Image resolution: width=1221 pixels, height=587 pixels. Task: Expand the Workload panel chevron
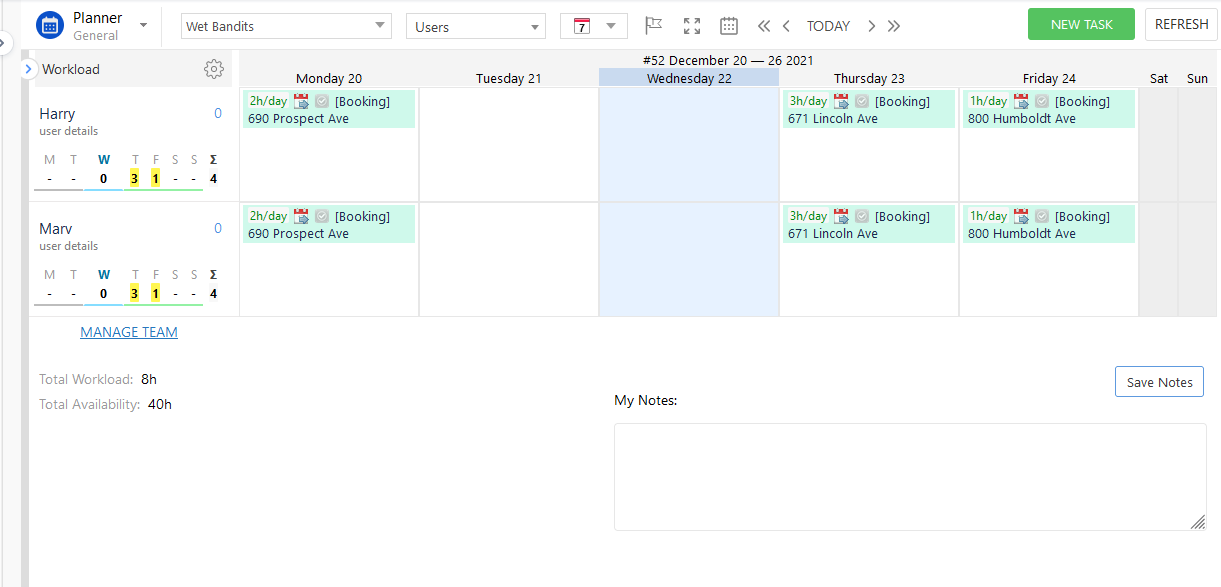point(29,69)
